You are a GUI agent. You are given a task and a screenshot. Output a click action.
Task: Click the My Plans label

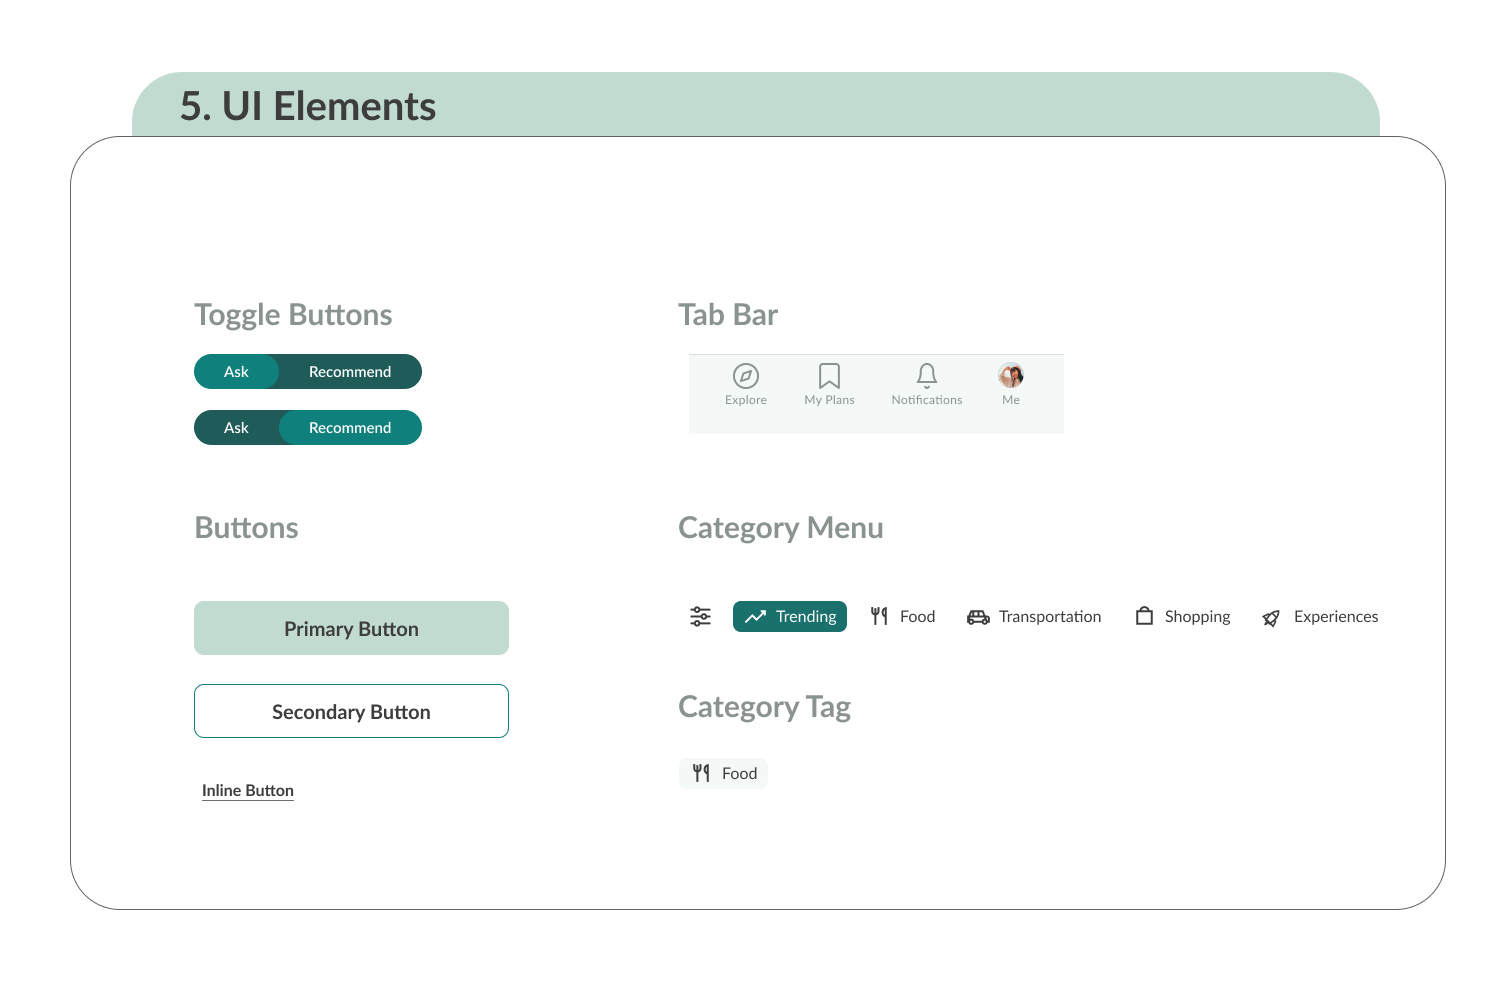point(829,400)
